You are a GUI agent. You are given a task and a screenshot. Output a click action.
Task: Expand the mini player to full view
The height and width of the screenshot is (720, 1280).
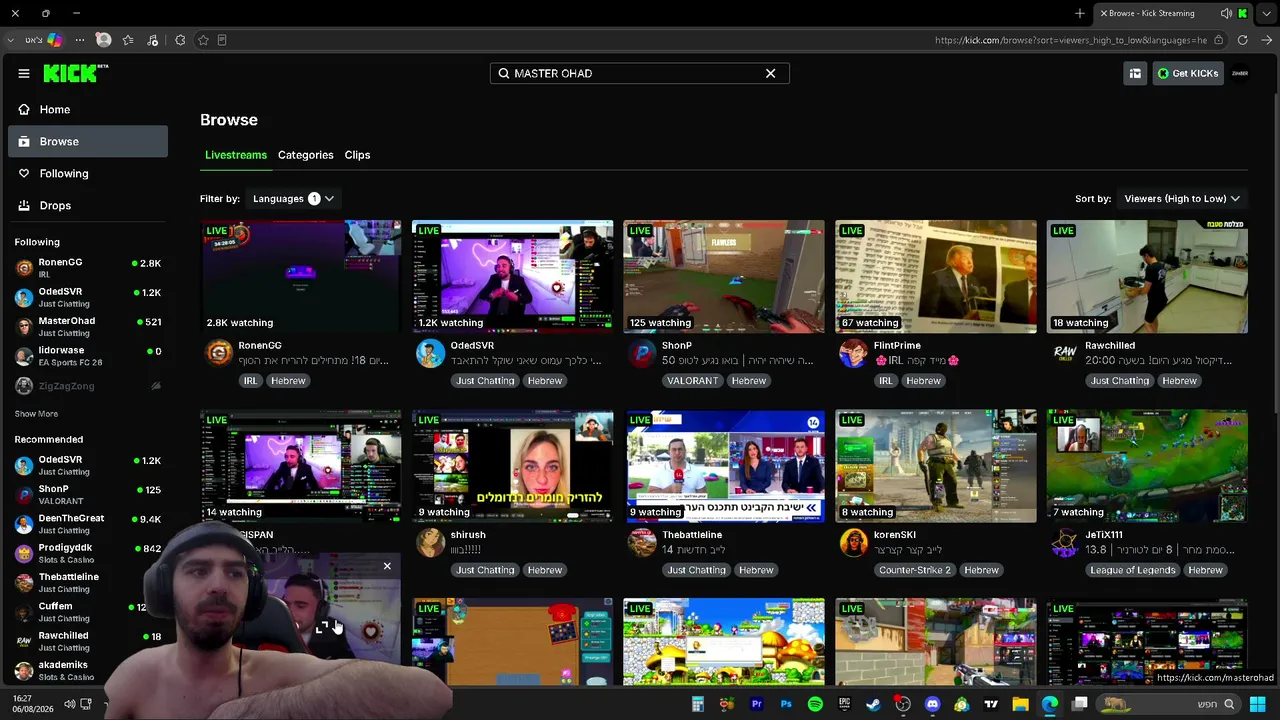pos(322,628)
